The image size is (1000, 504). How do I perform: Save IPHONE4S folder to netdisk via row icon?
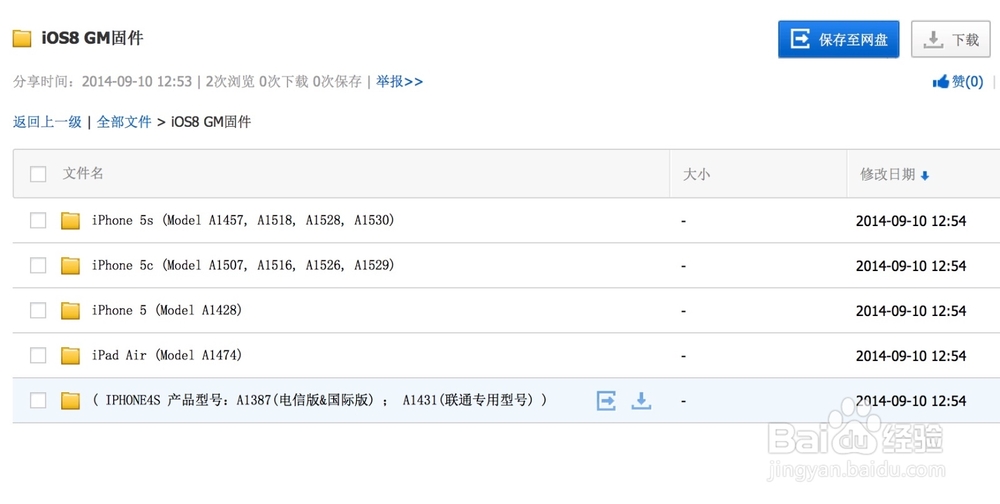point(606,401)
